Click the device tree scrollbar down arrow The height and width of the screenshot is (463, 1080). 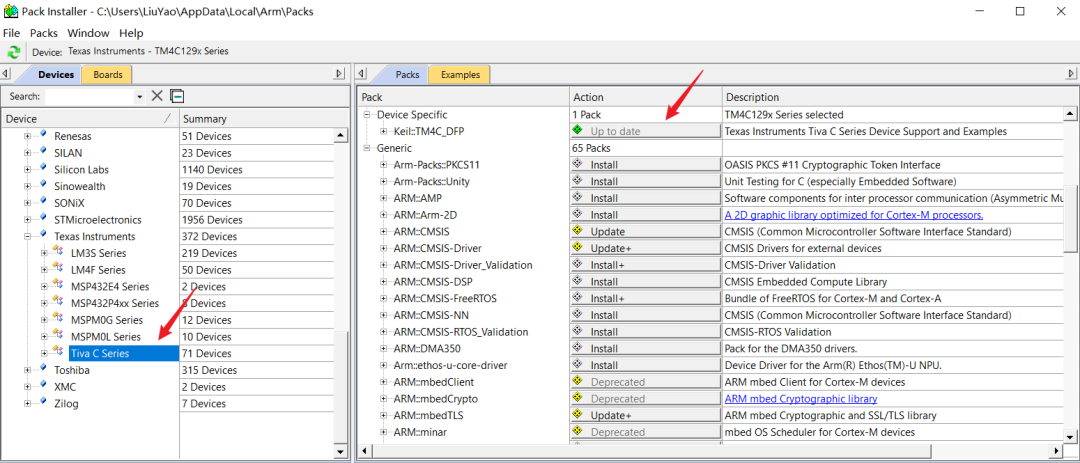(340, 452)
